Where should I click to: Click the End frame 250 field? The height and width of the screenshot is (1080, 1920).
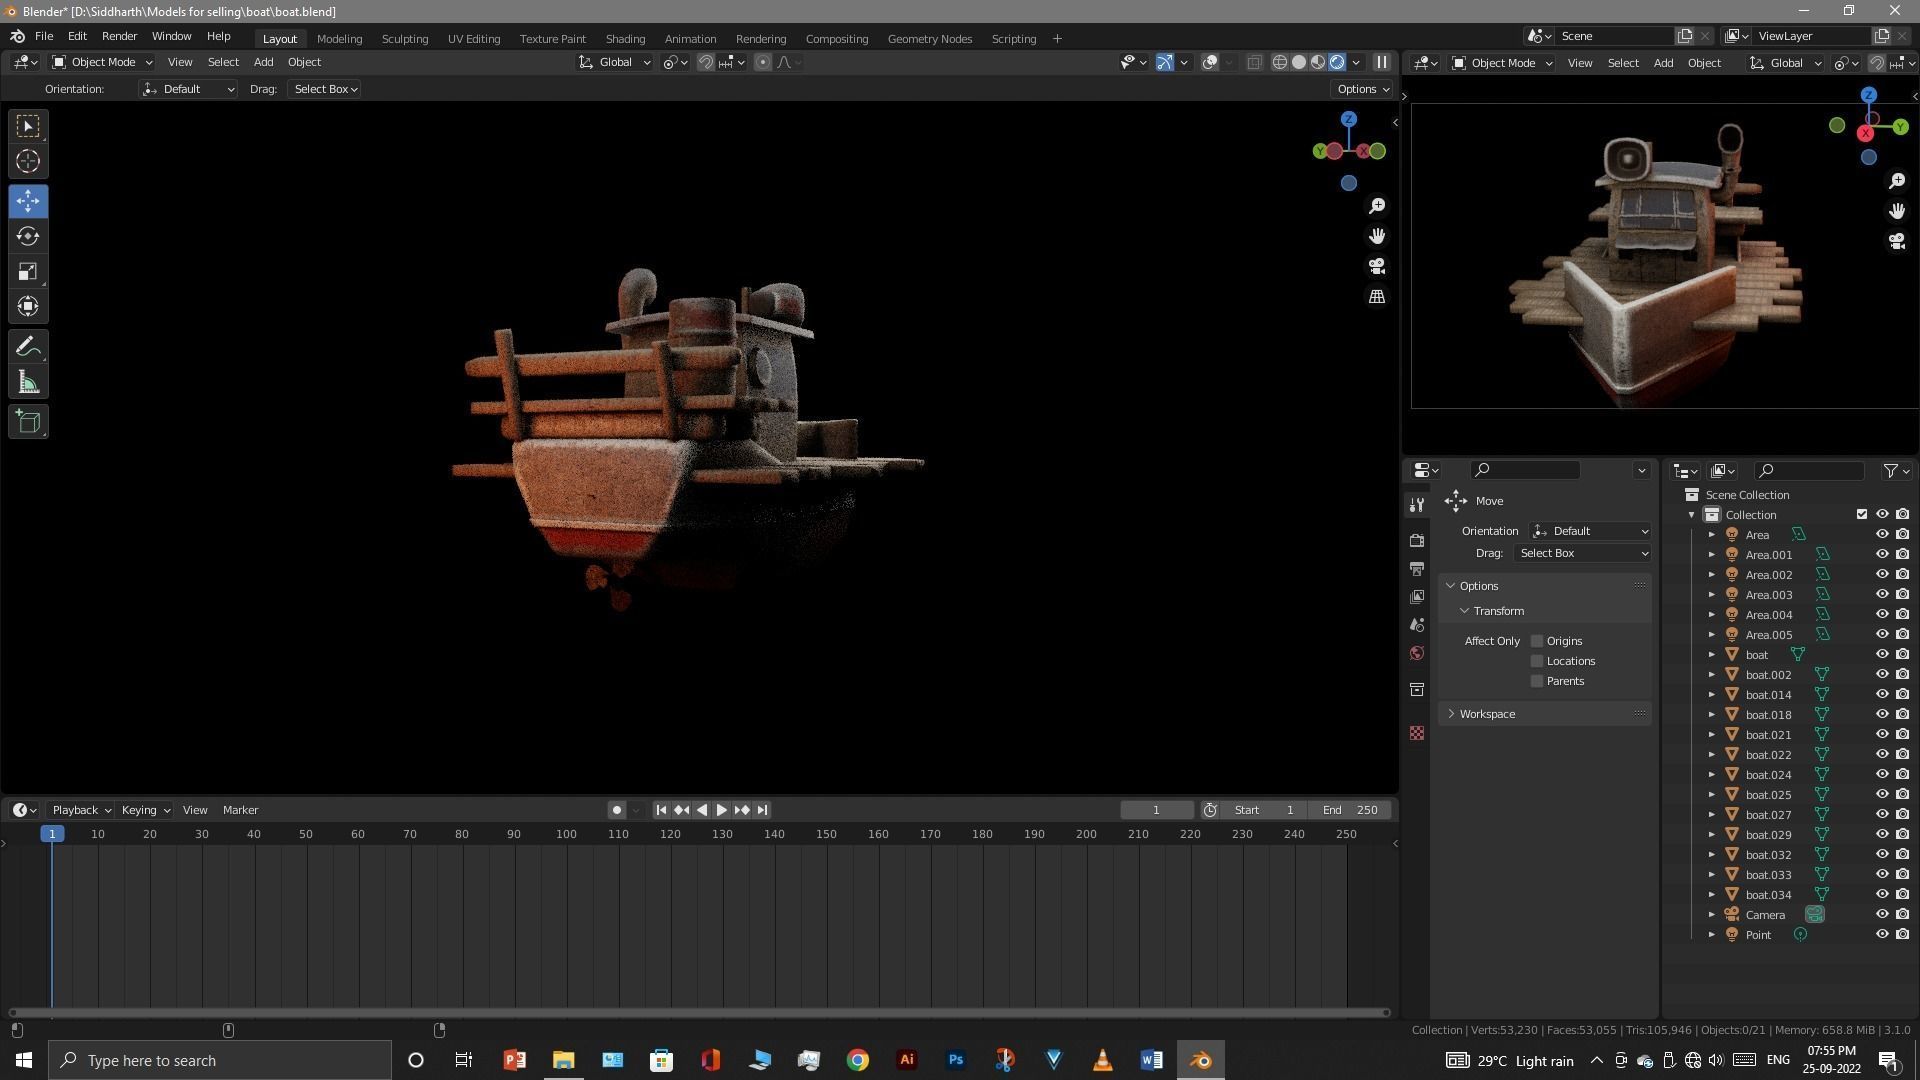click(1349, 810)
